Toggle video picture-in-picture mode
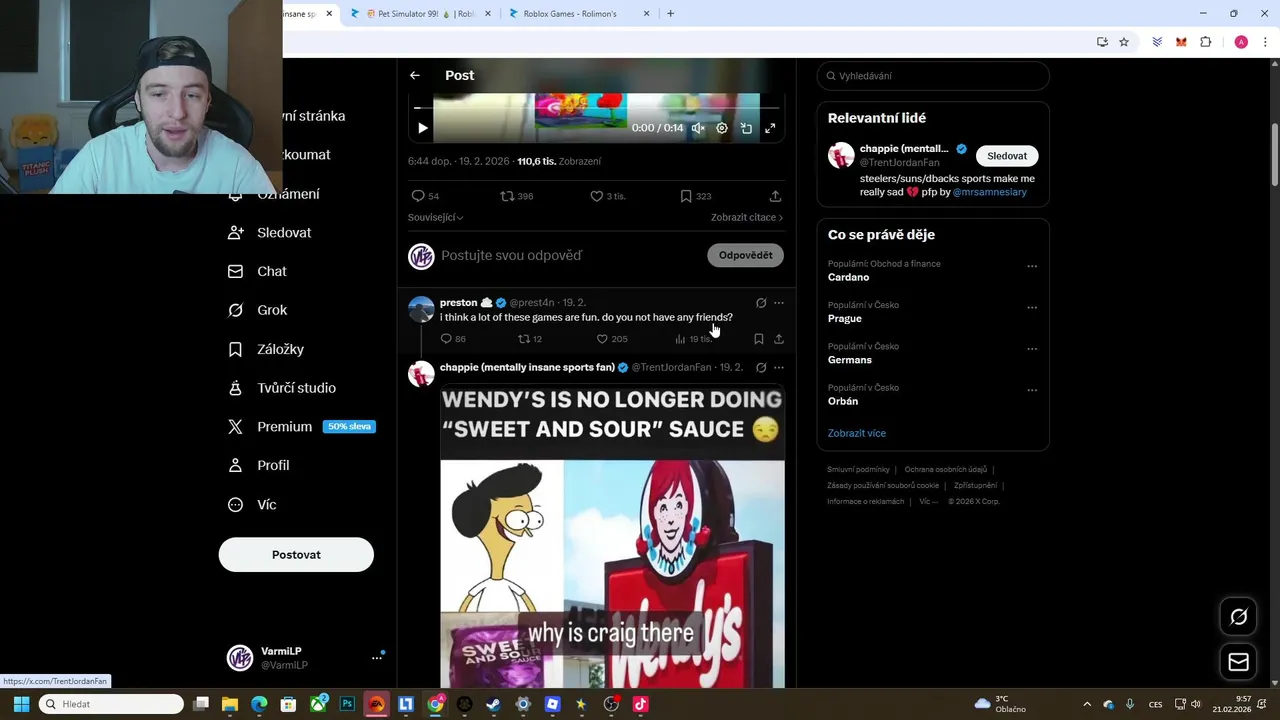 click(746, 128)
